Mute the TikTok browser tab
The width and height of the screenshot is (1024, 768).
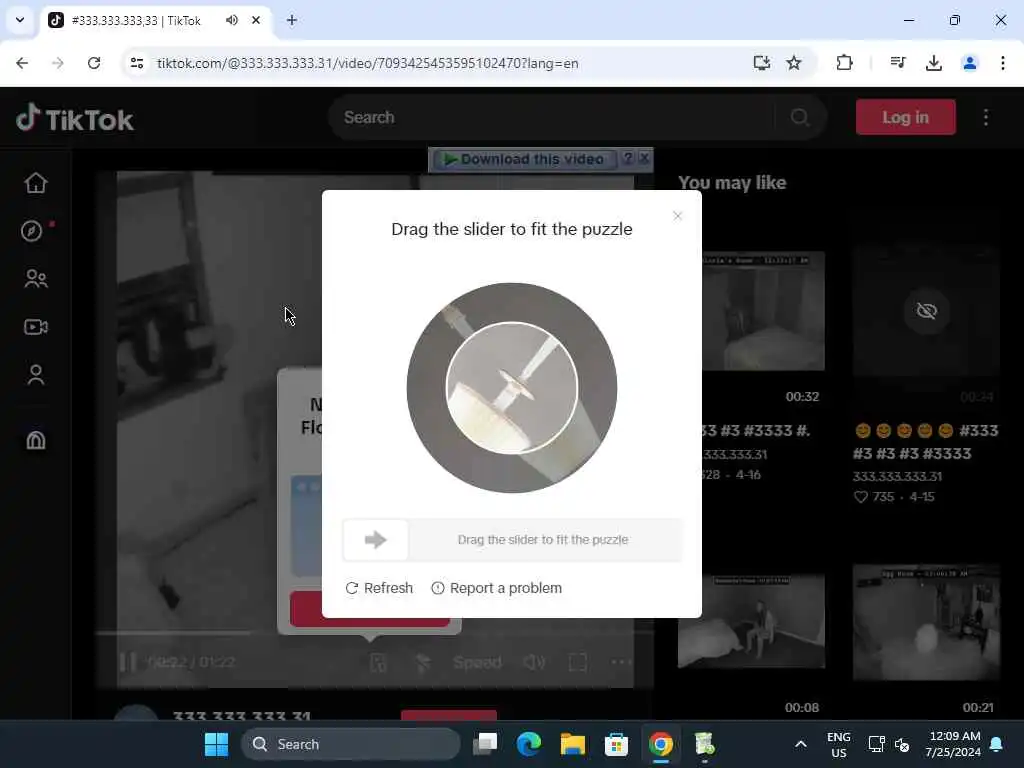coord(231,20)
